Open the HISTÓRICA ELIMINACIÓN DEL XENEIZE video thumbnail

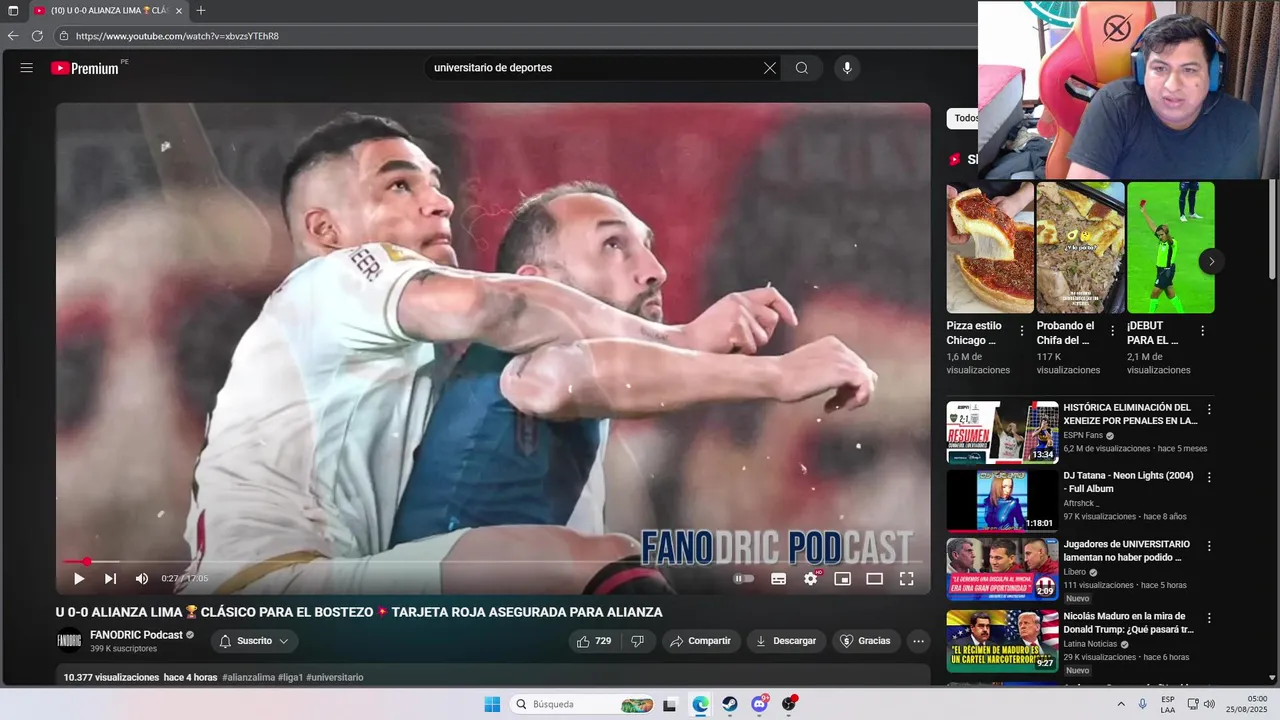(1002, 432)
